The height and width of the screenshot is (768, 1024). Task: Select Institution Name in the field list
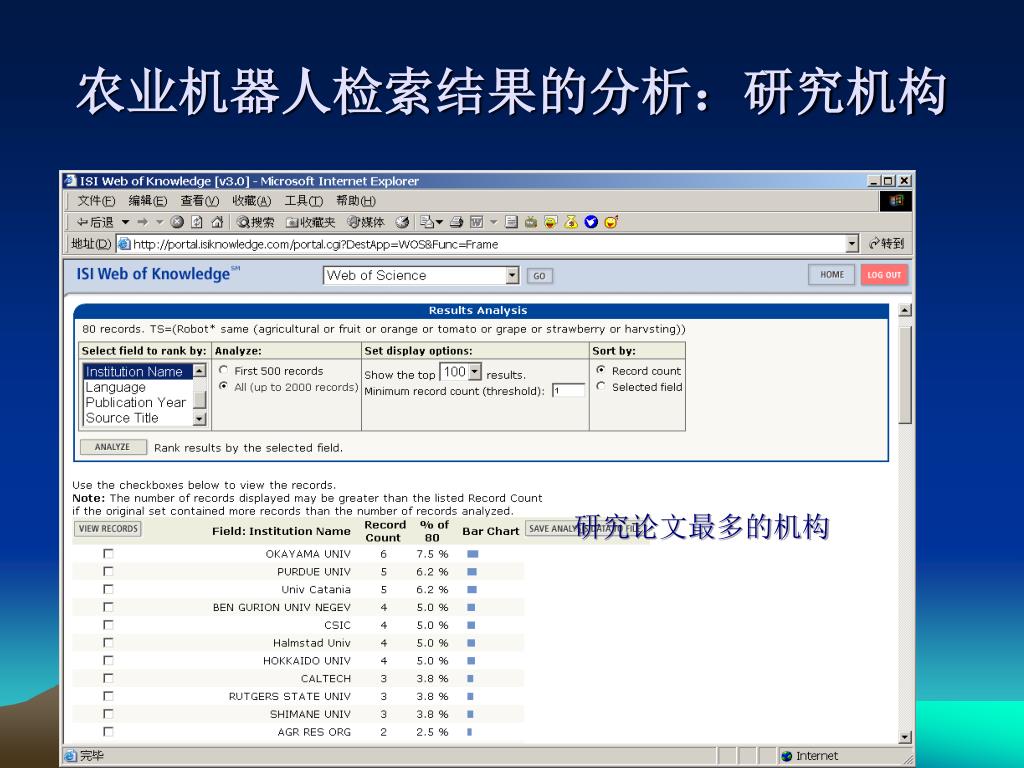pos(138,372)
